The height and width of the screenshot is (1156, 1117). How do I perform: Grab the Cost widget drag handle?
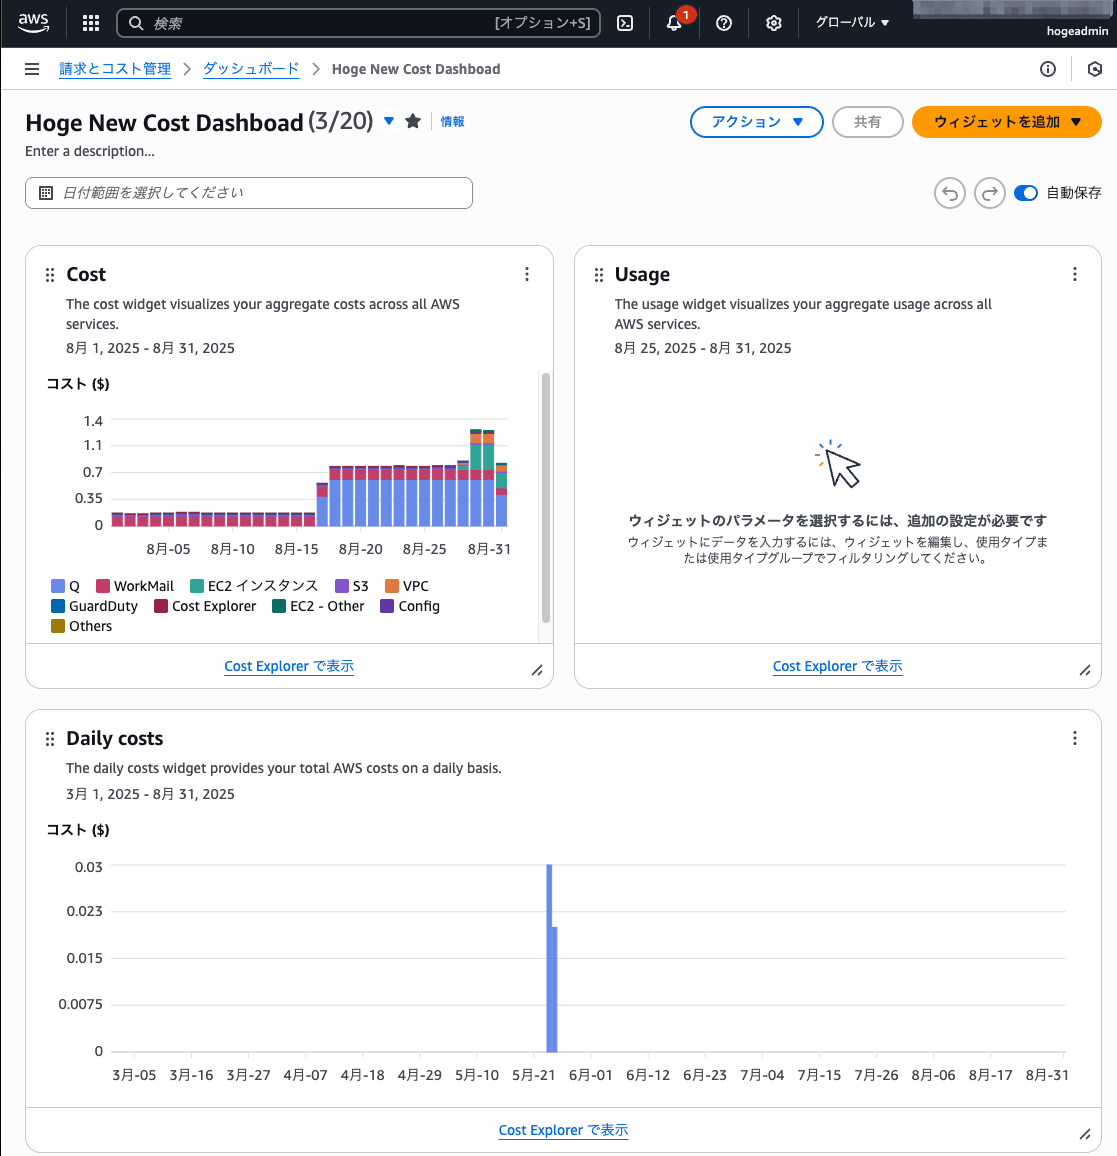tap(49, 275)
